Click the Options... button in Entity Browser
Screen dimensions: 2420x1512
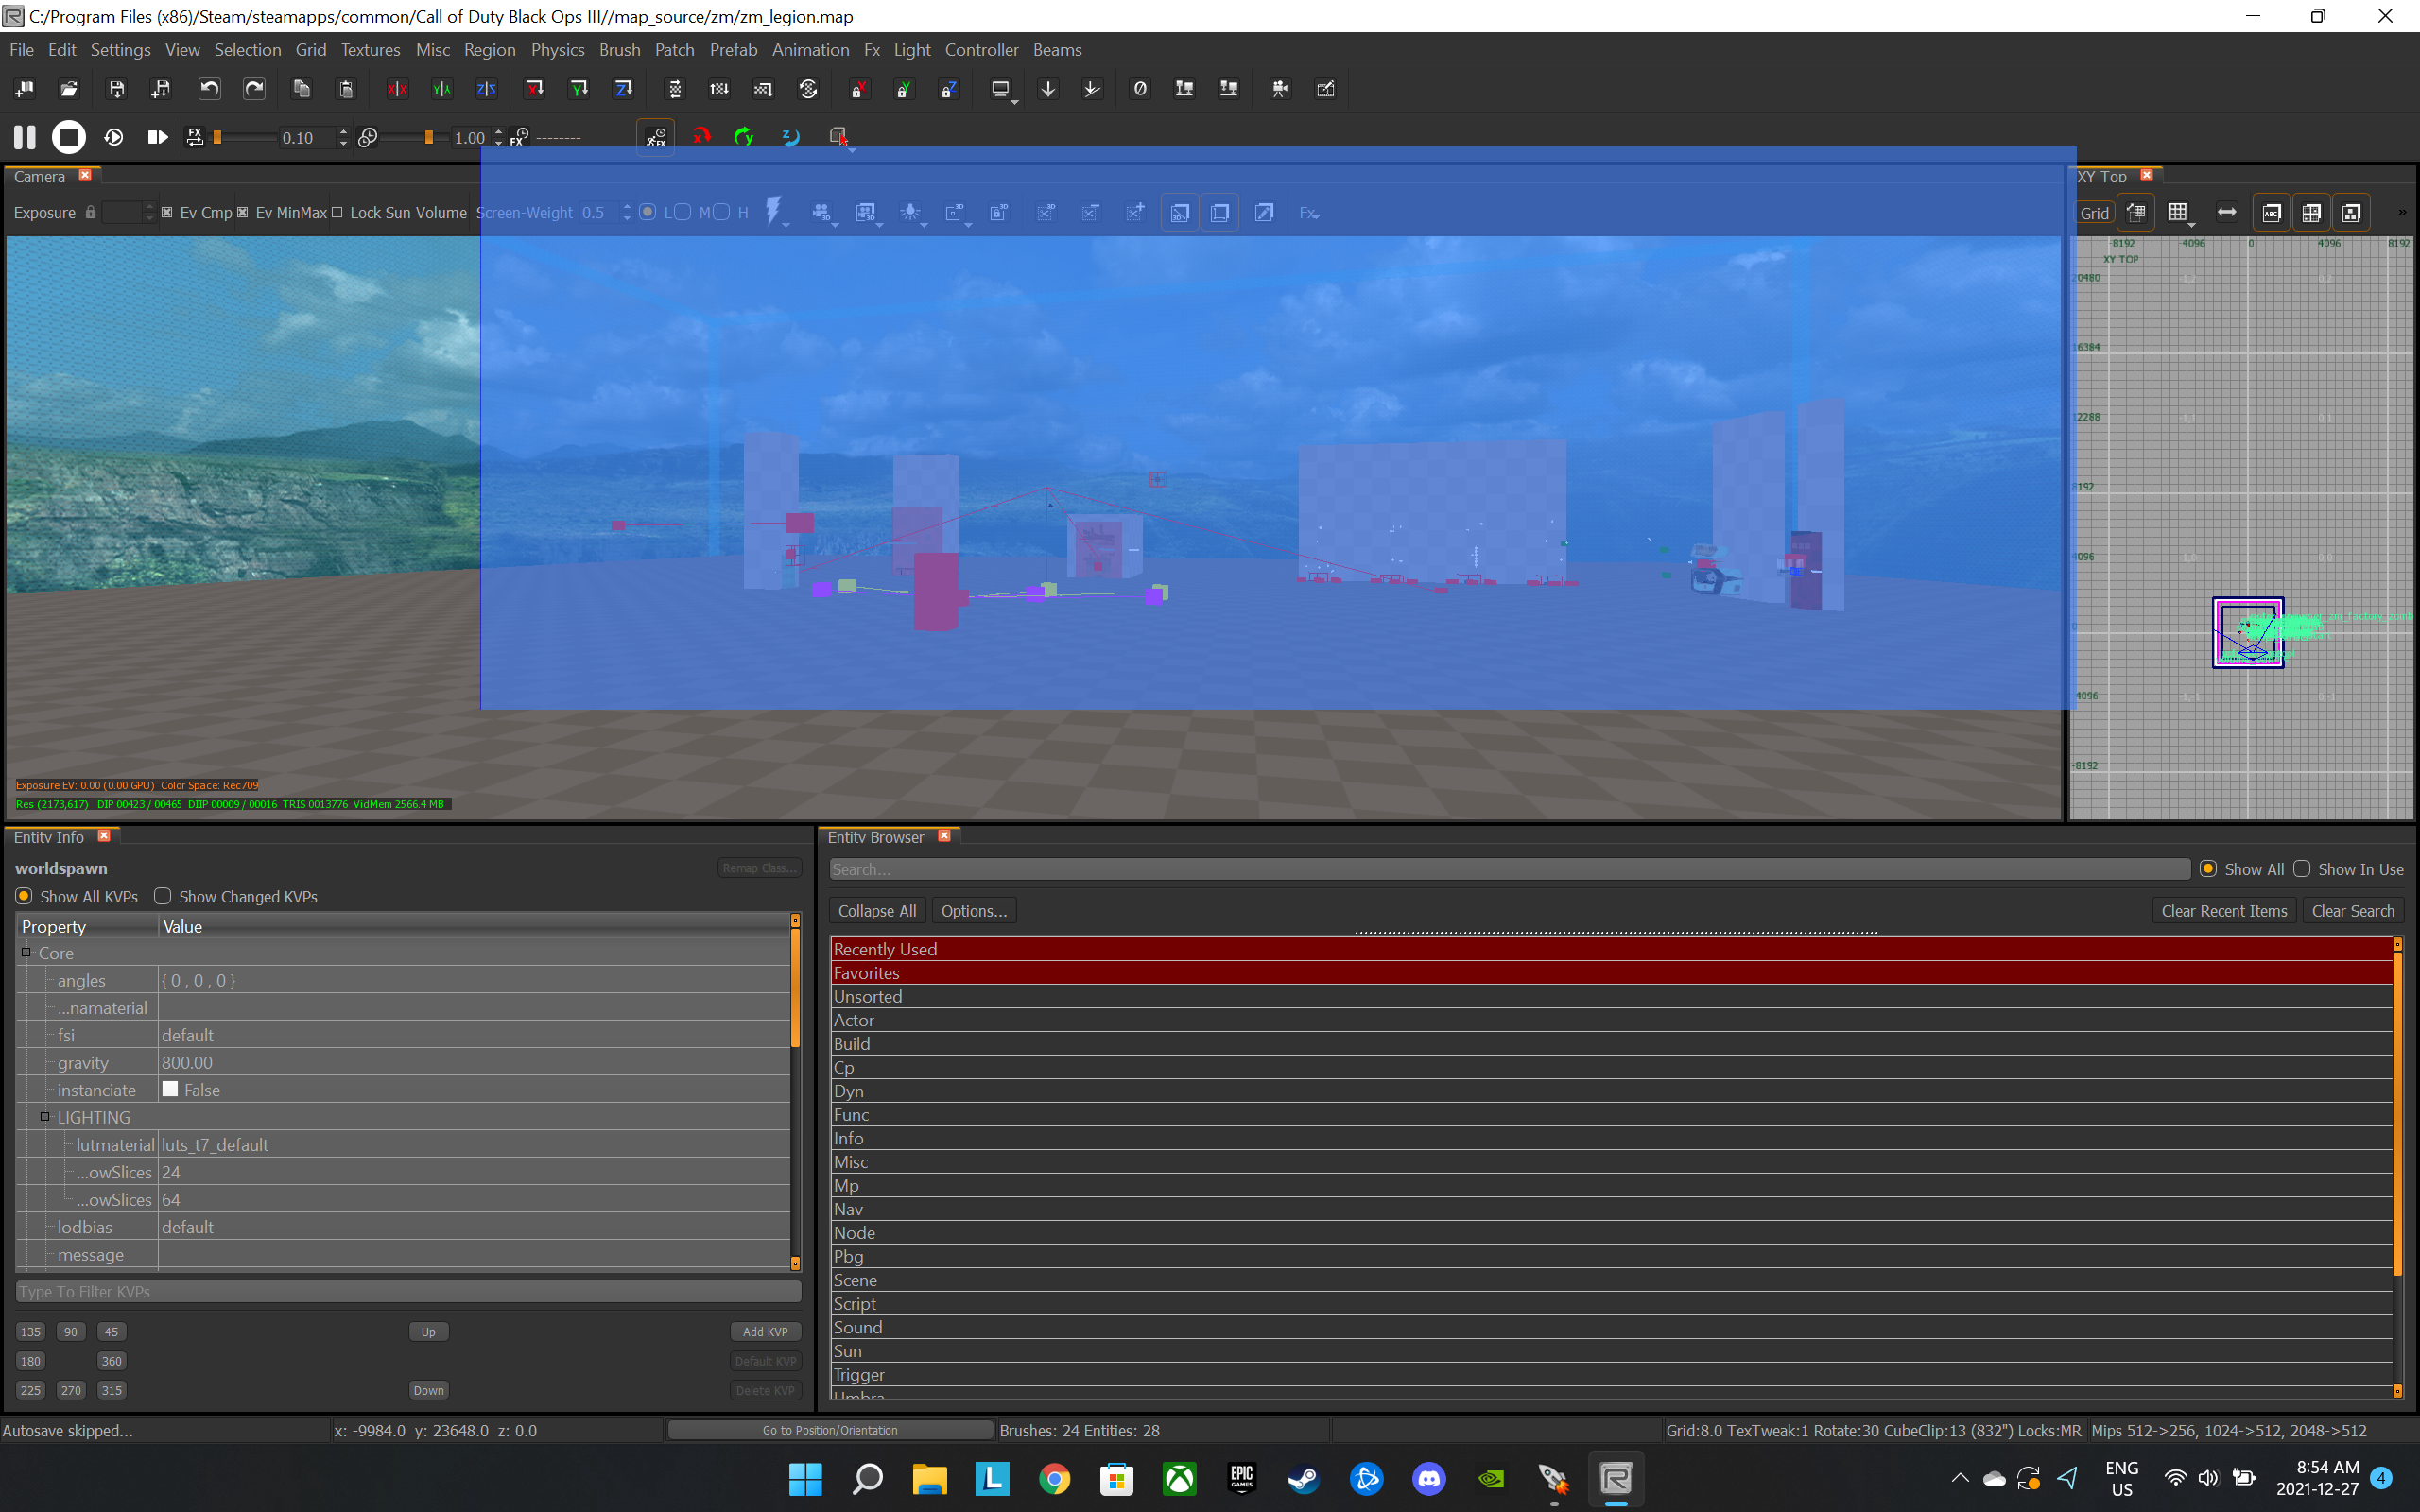point(974,910)
